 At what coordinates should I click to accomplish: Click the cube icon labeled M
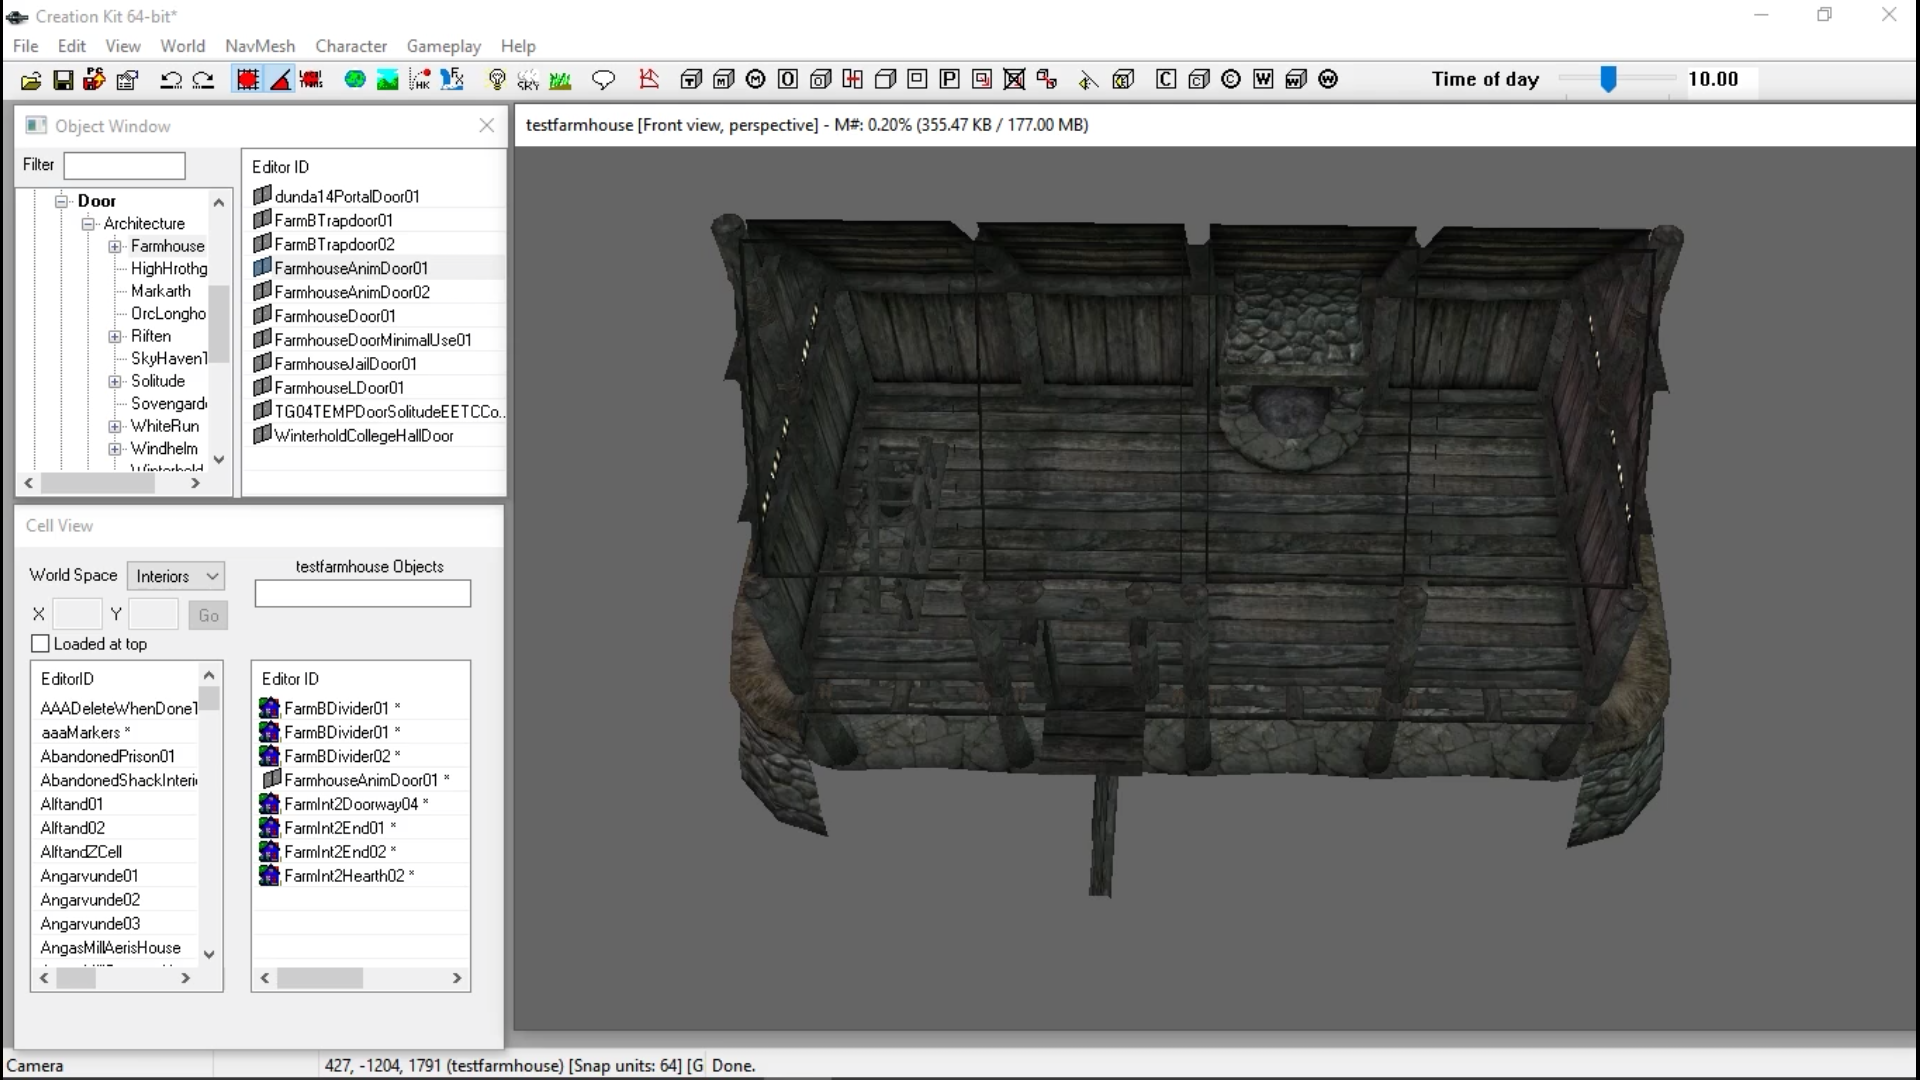tap(724, 80)
